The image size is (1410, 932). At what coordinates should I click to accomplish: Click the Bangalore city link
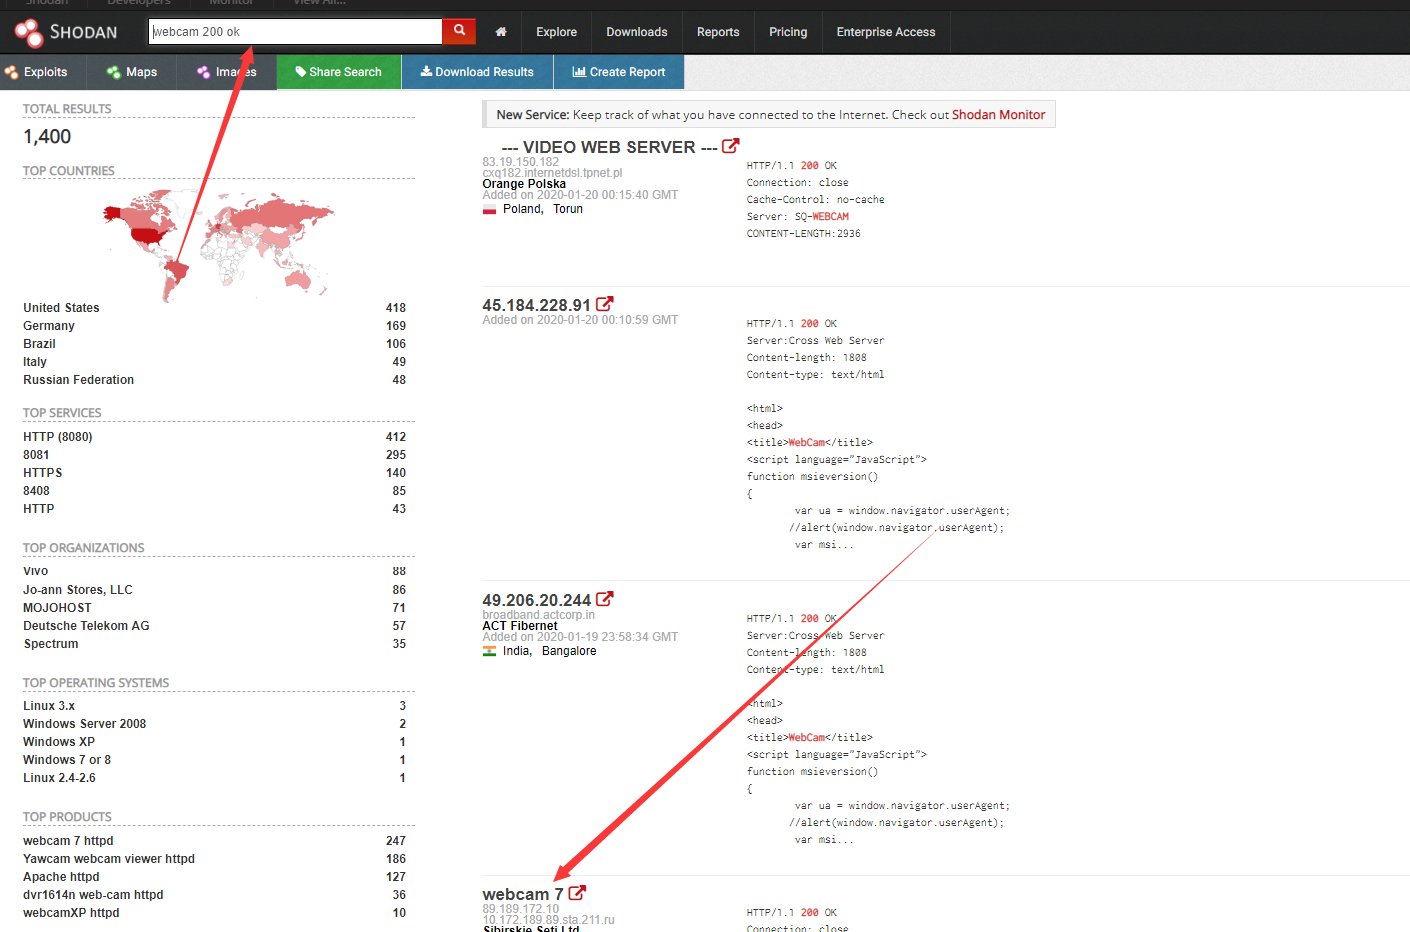(x=569, y=651)
